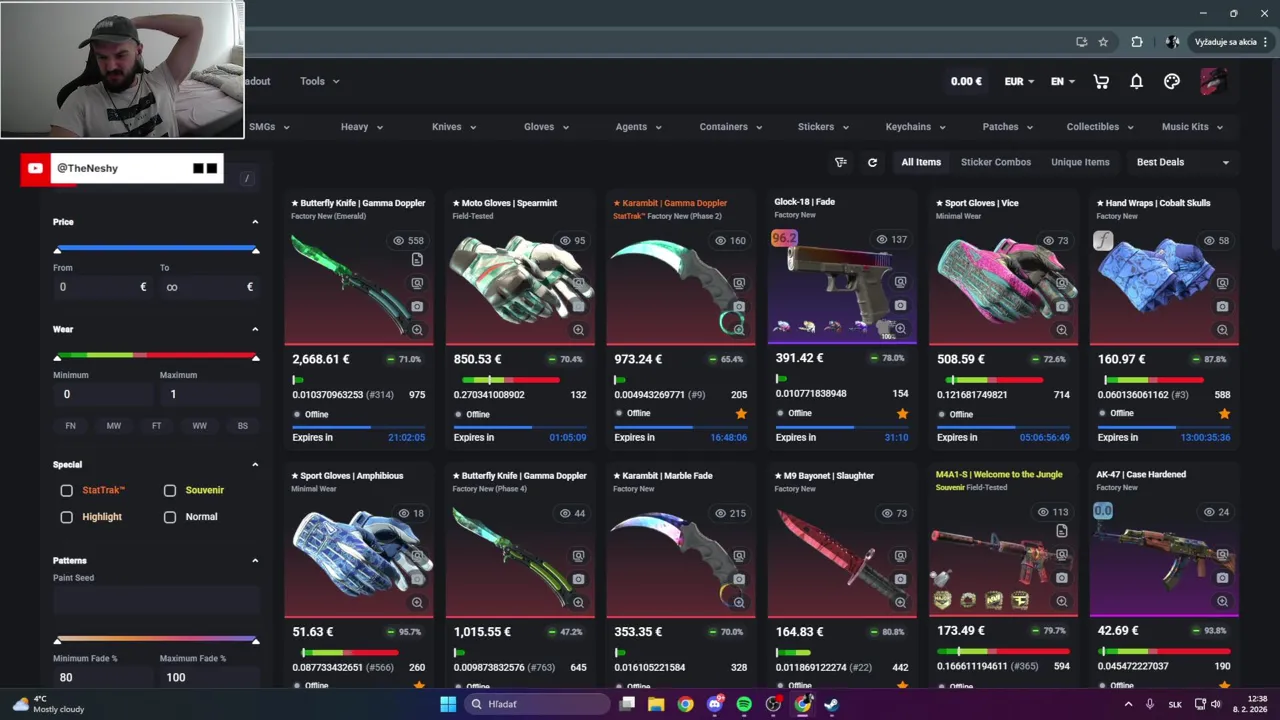Open the Butterfly Knife Emerald description note icon
1280x720 pixels.
(417, 260)
